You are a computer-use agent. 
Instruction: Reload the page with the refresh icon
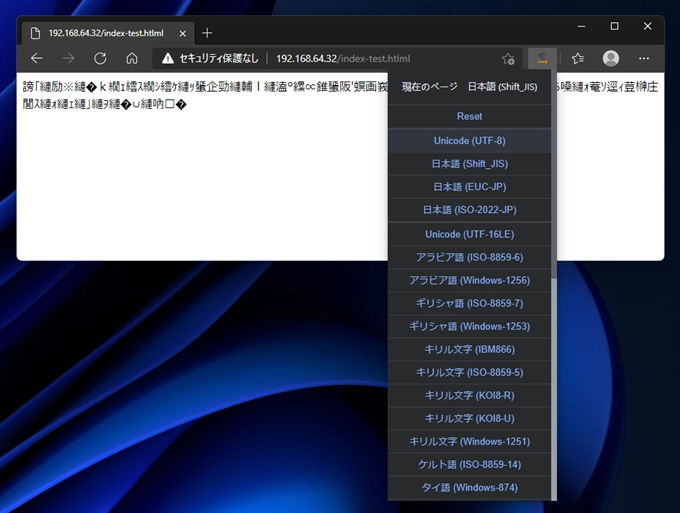click(100, 59)
